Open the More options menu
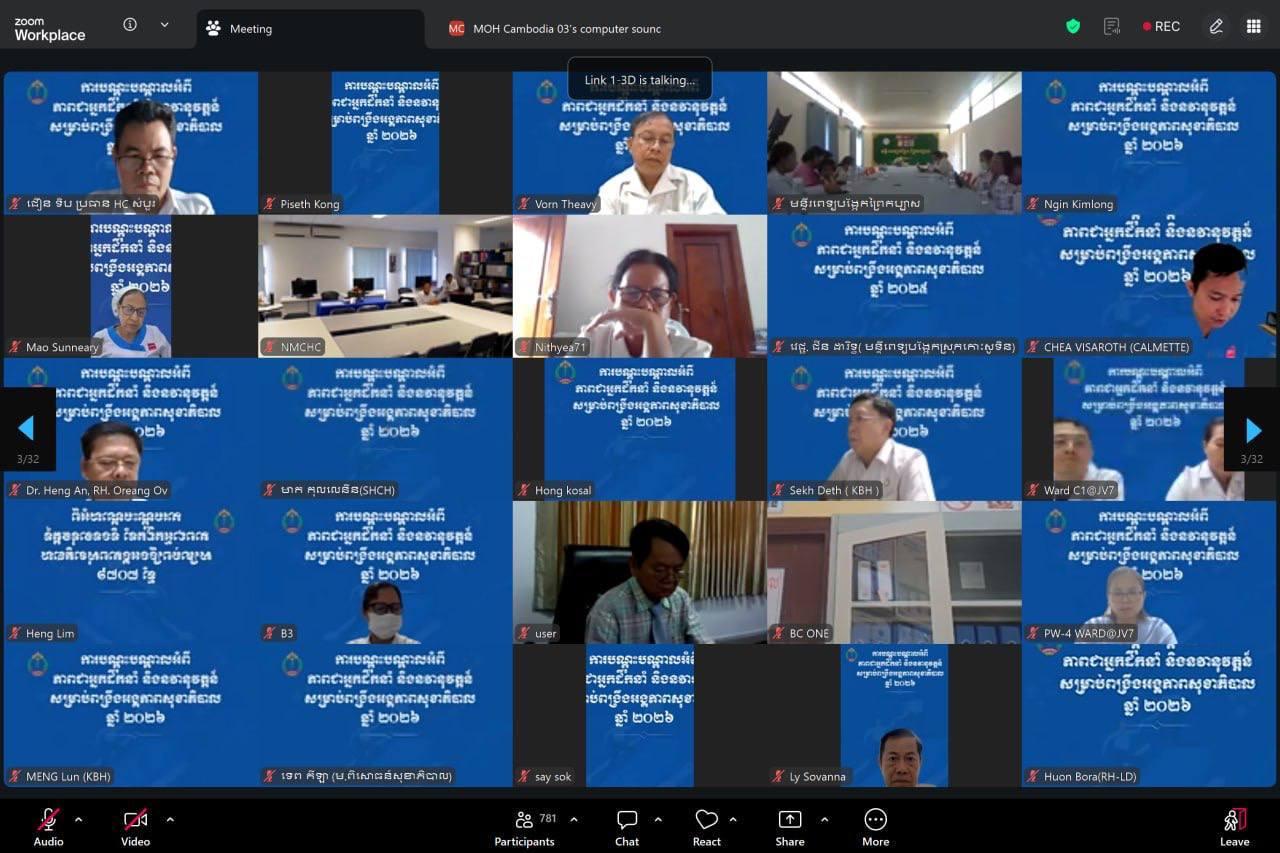This screenshot has height=853, width=1280. pos(876,827)
